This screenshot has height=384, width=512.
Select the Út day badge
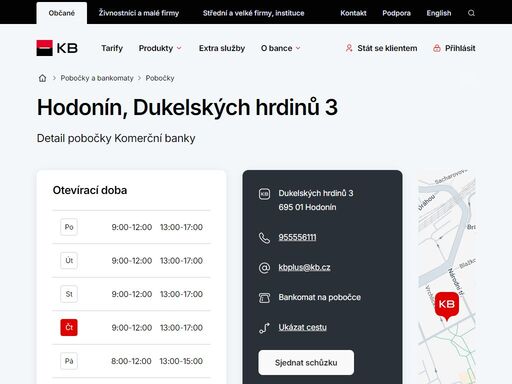pyautogui.click(x=69, y=260)
